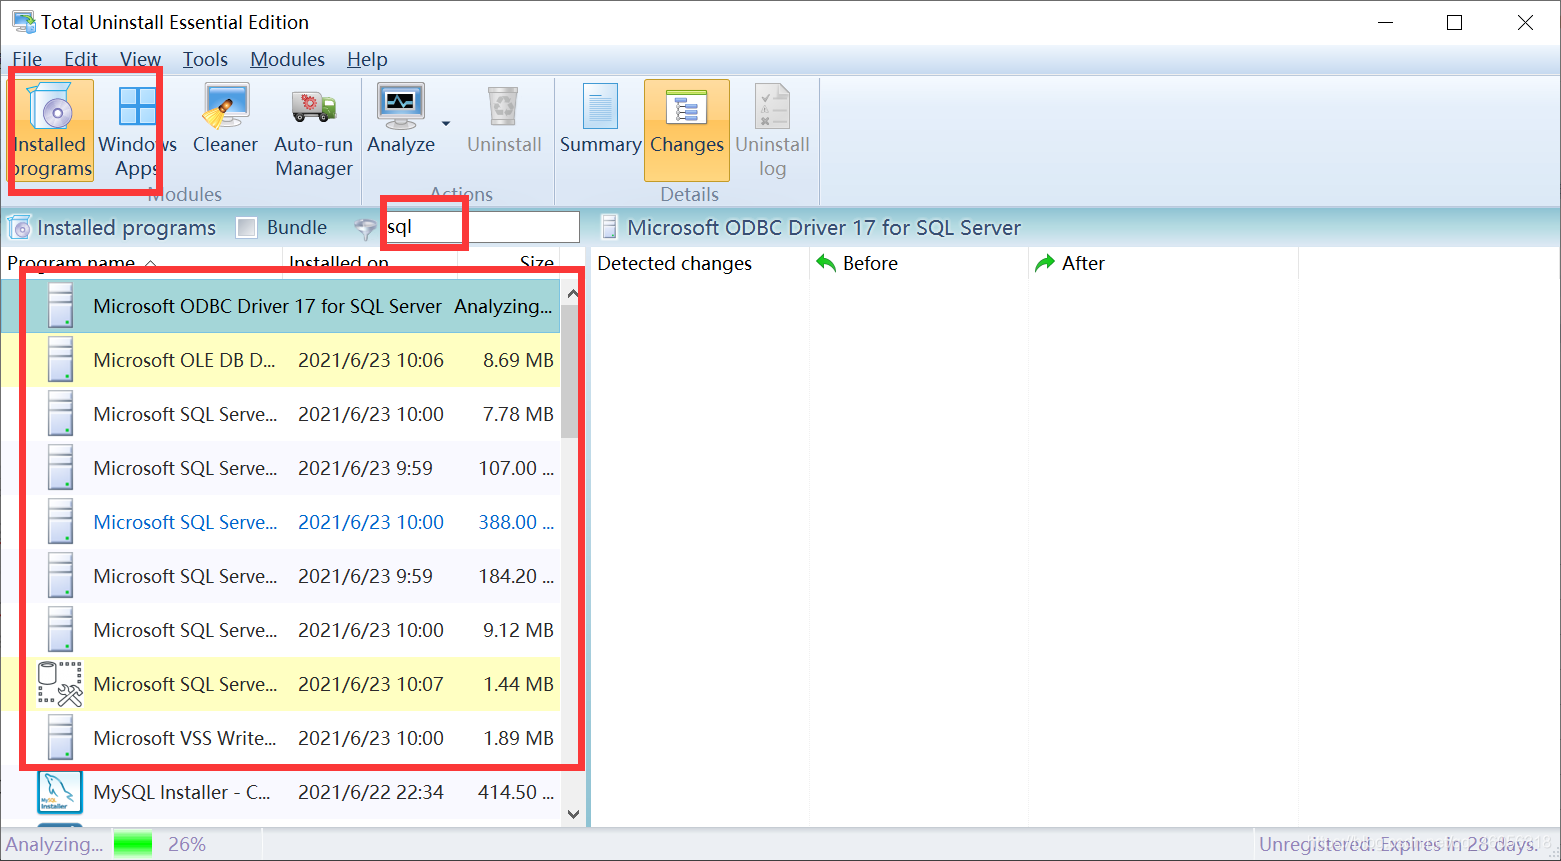Open the Modules menu

point(287,59)
